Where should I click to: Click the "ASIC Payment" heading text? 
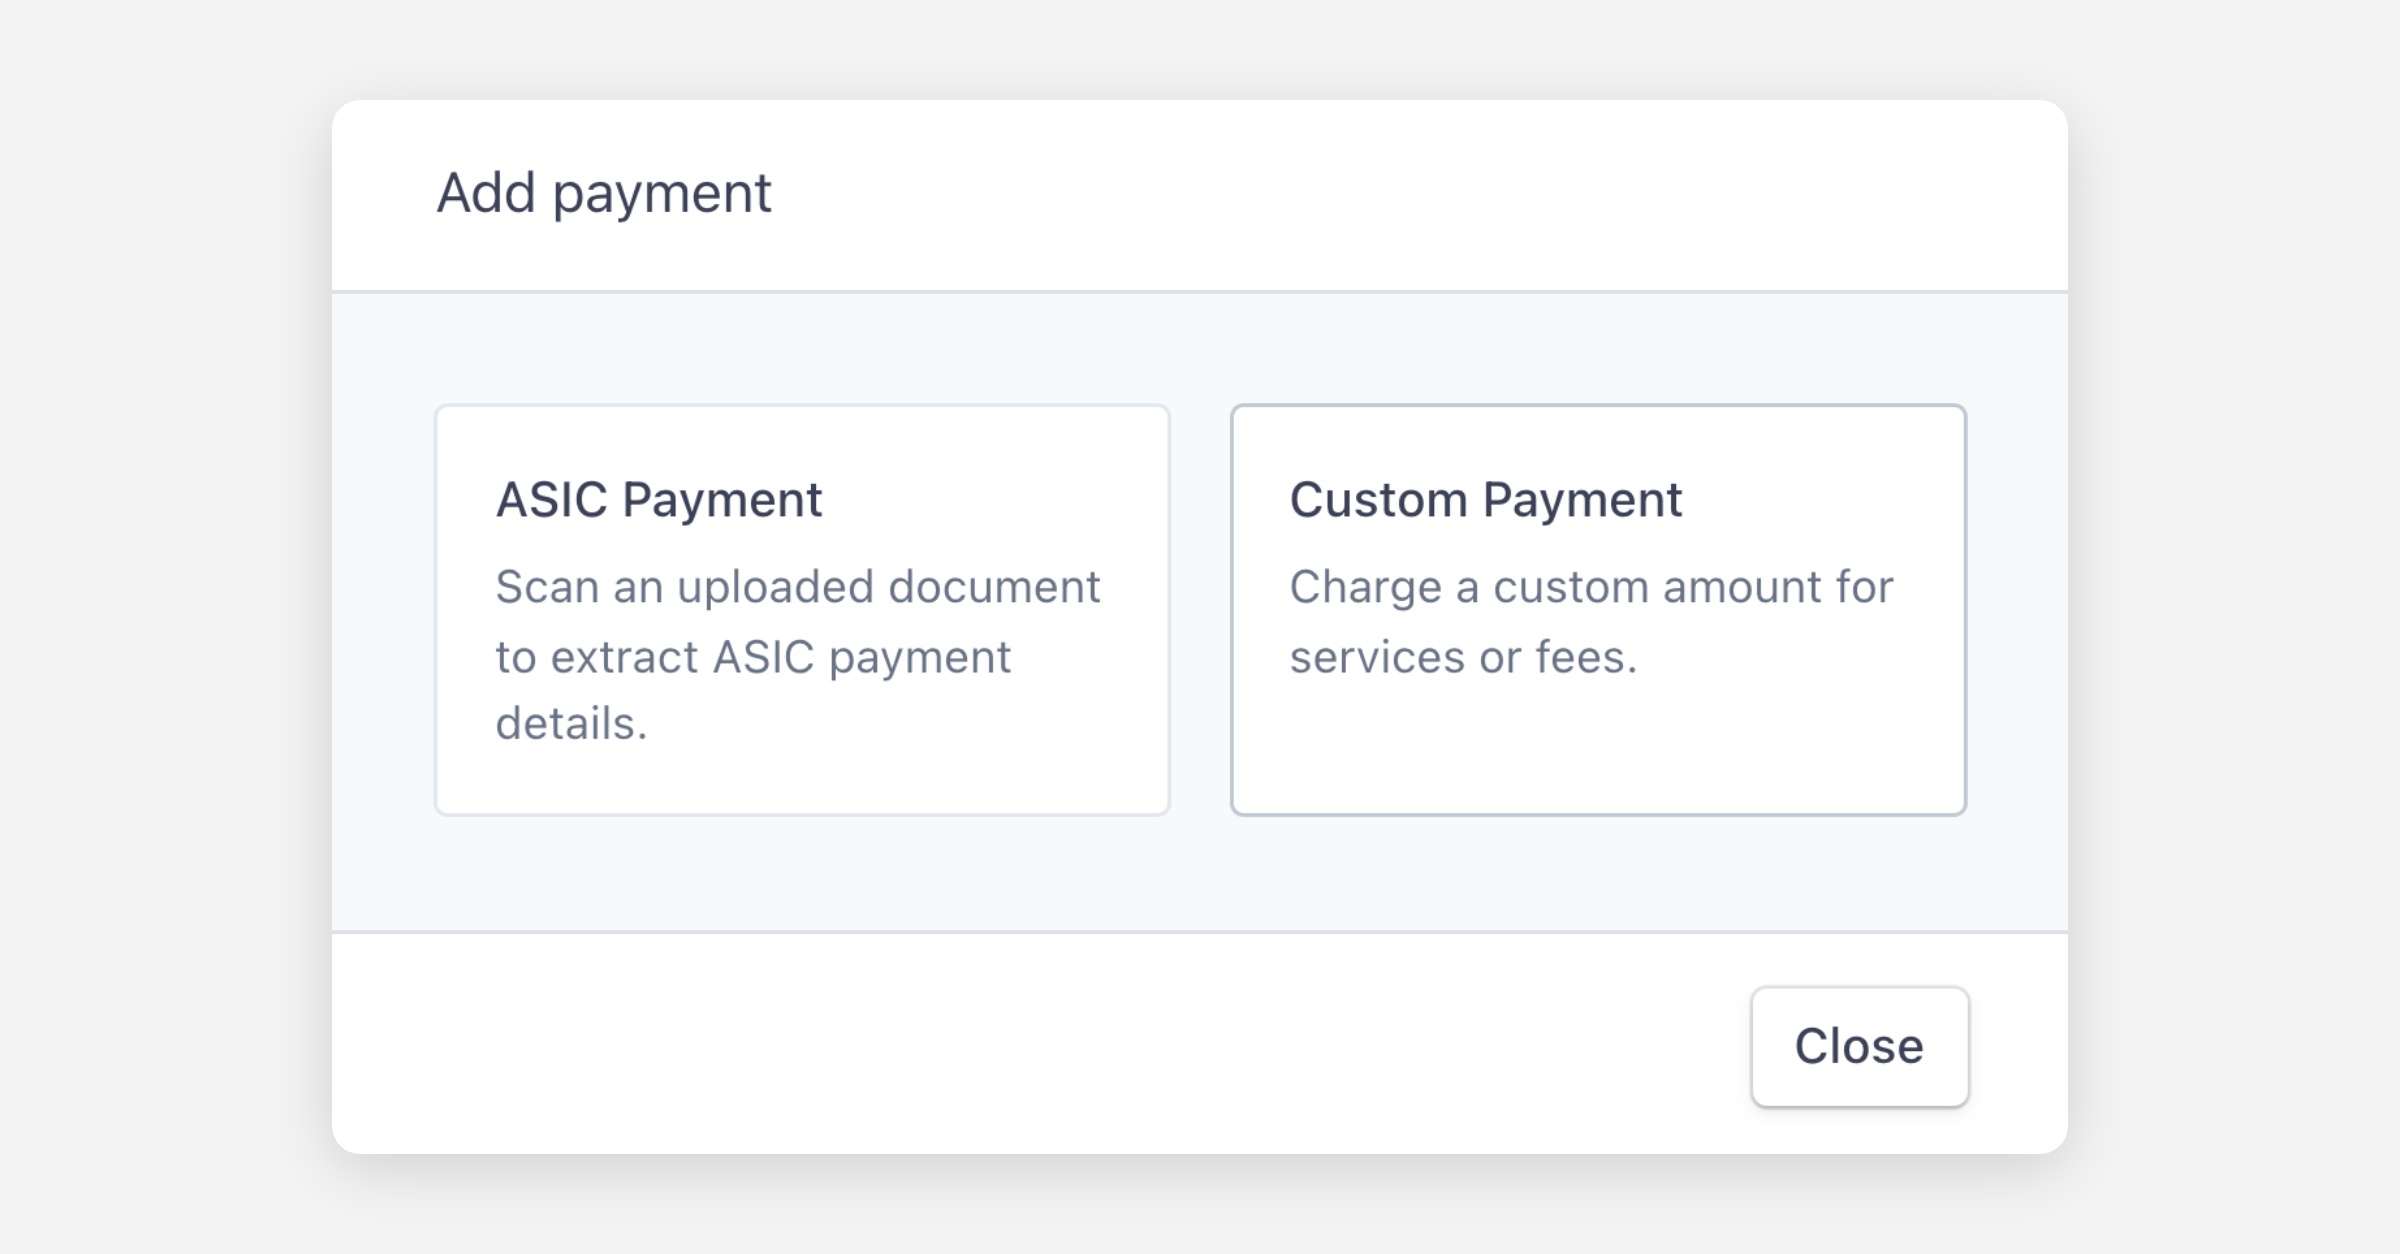pos(659,499)
